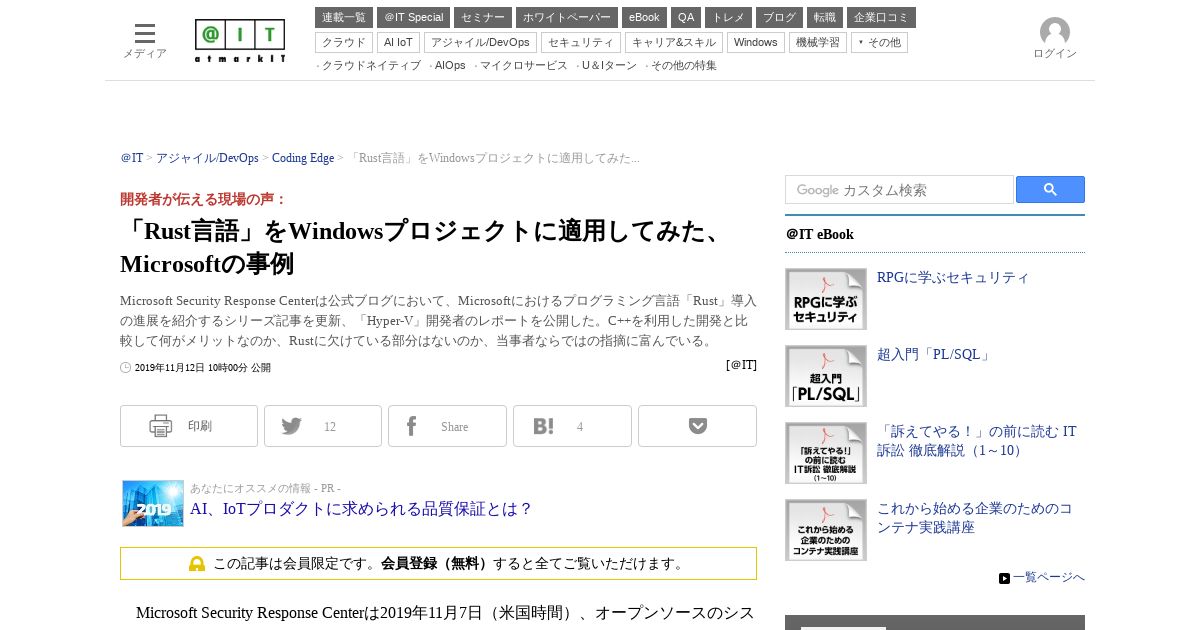Open the eBook menu item

click(x=644, y=18)
